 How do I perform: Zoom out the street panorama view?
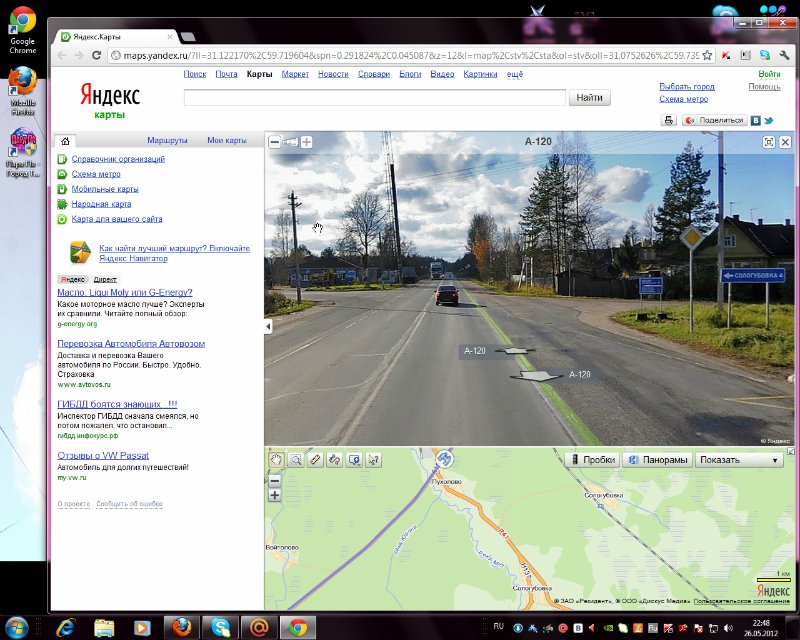click(x=274, y=142)
